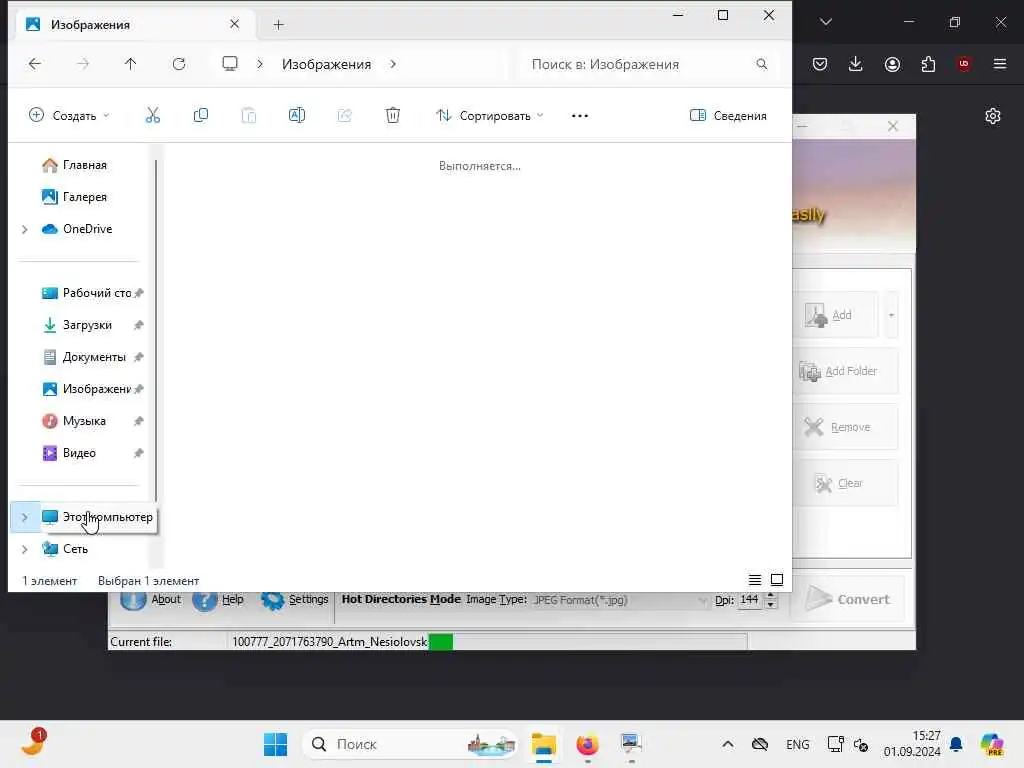Open Firefox downloads arrow icon

[x=856, y=64]
